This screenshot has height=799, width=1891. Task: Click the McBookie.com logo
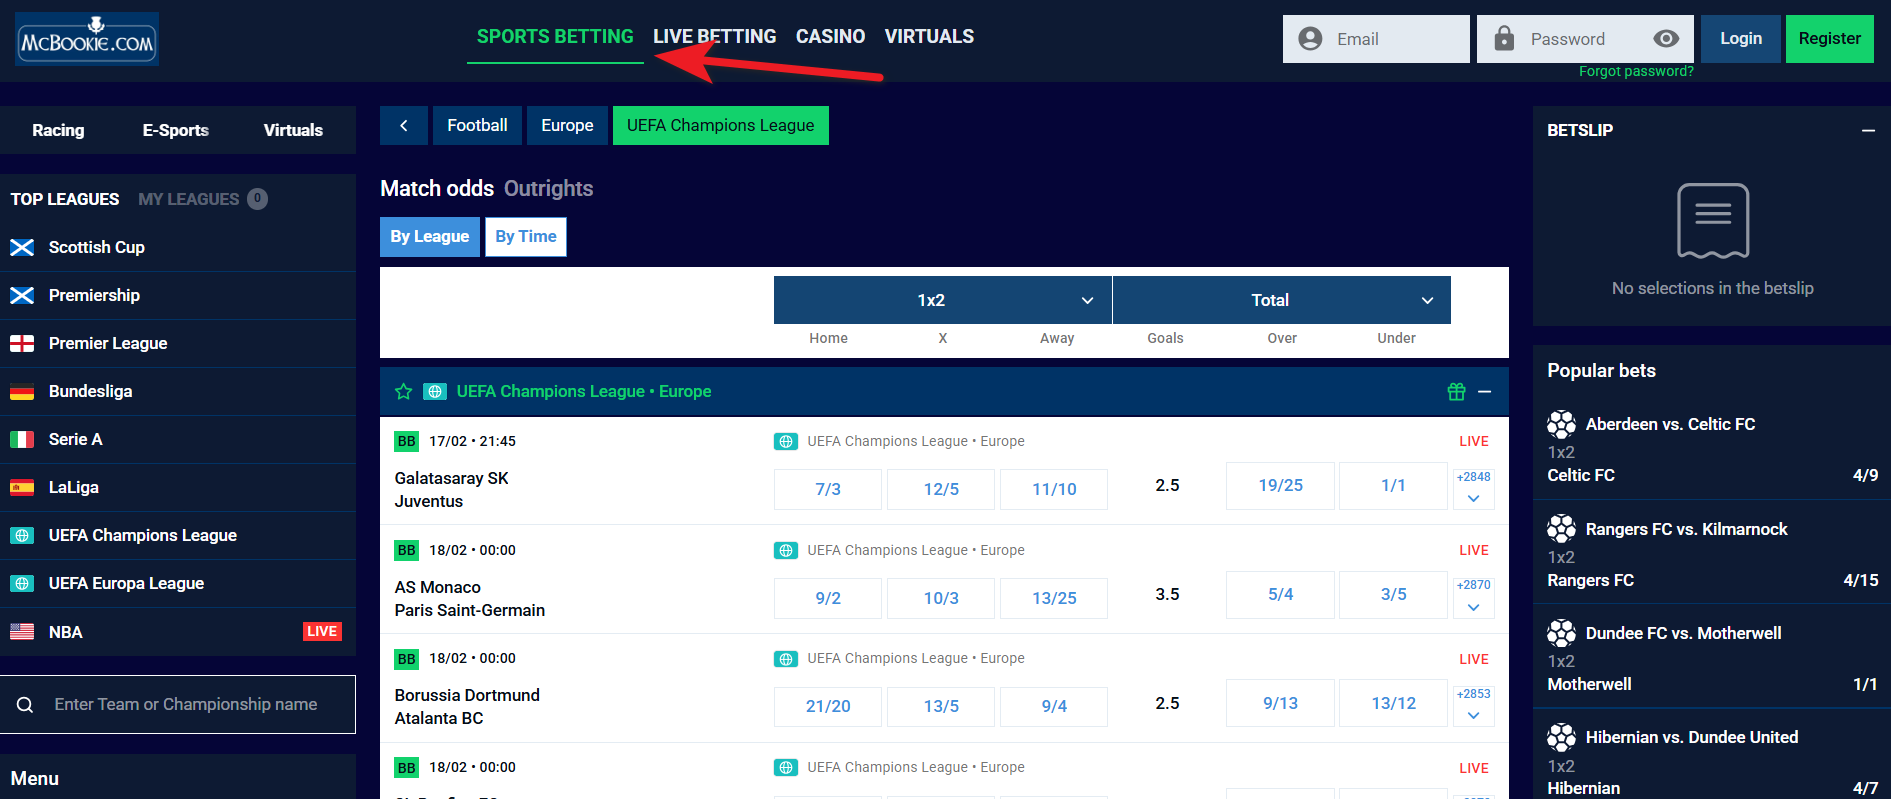87,40
